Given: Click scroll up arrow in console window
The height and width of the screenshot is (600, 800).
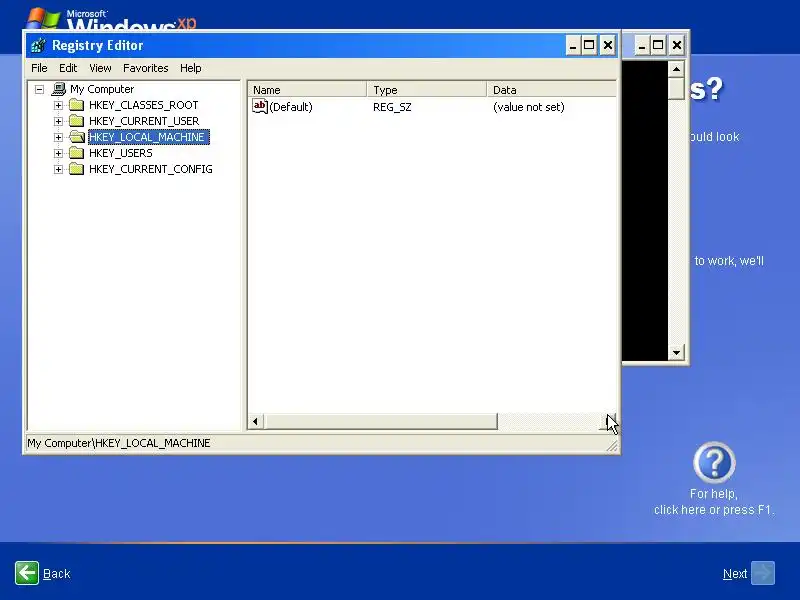Looking at the screenshot, I should tap(676, 69).
